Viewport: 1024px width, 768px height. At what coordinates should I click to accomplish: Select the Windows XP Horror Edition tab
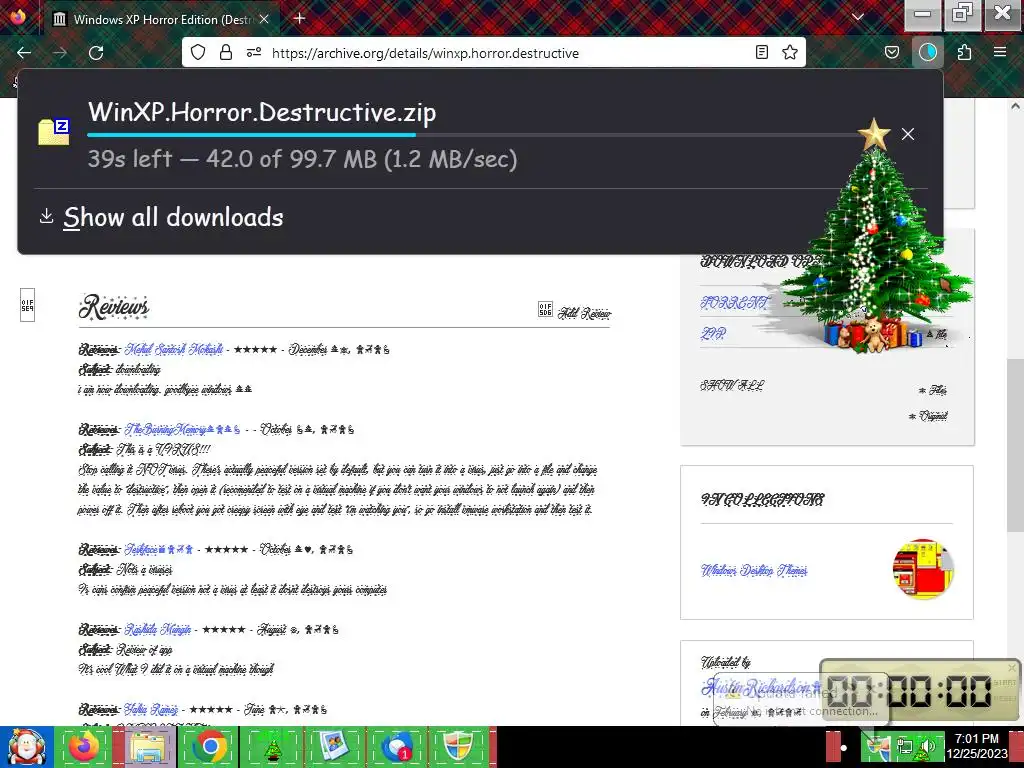point(162,20)
